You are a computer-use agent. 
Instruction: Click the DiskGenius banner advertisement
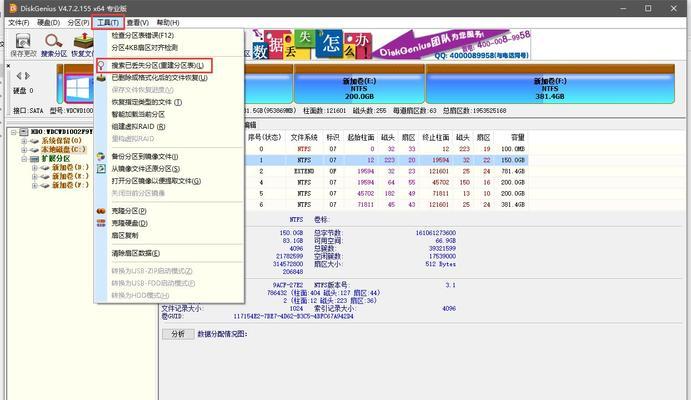[391, 45]
